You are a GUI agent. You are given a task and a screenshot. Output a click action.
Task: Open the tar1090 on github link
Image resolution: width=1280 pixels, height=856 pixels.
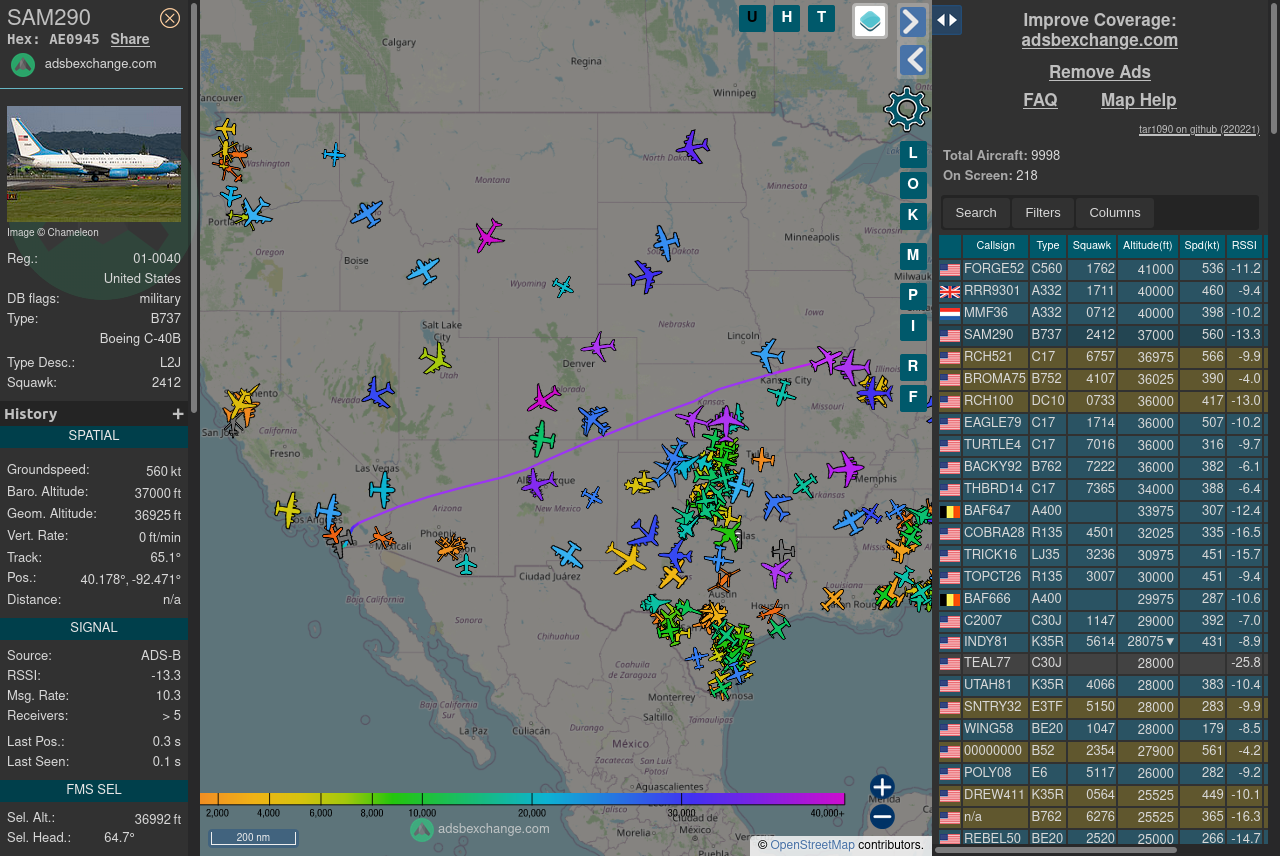1199,129
